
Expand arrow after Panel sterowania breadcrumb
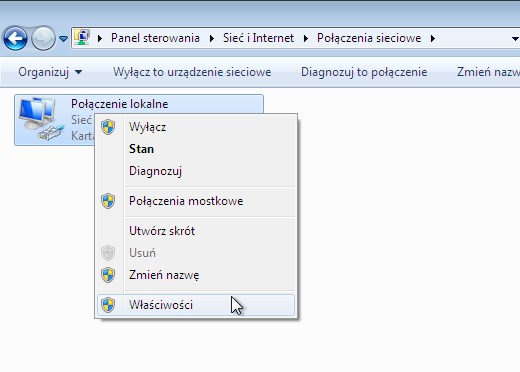(x=212, y=38)
